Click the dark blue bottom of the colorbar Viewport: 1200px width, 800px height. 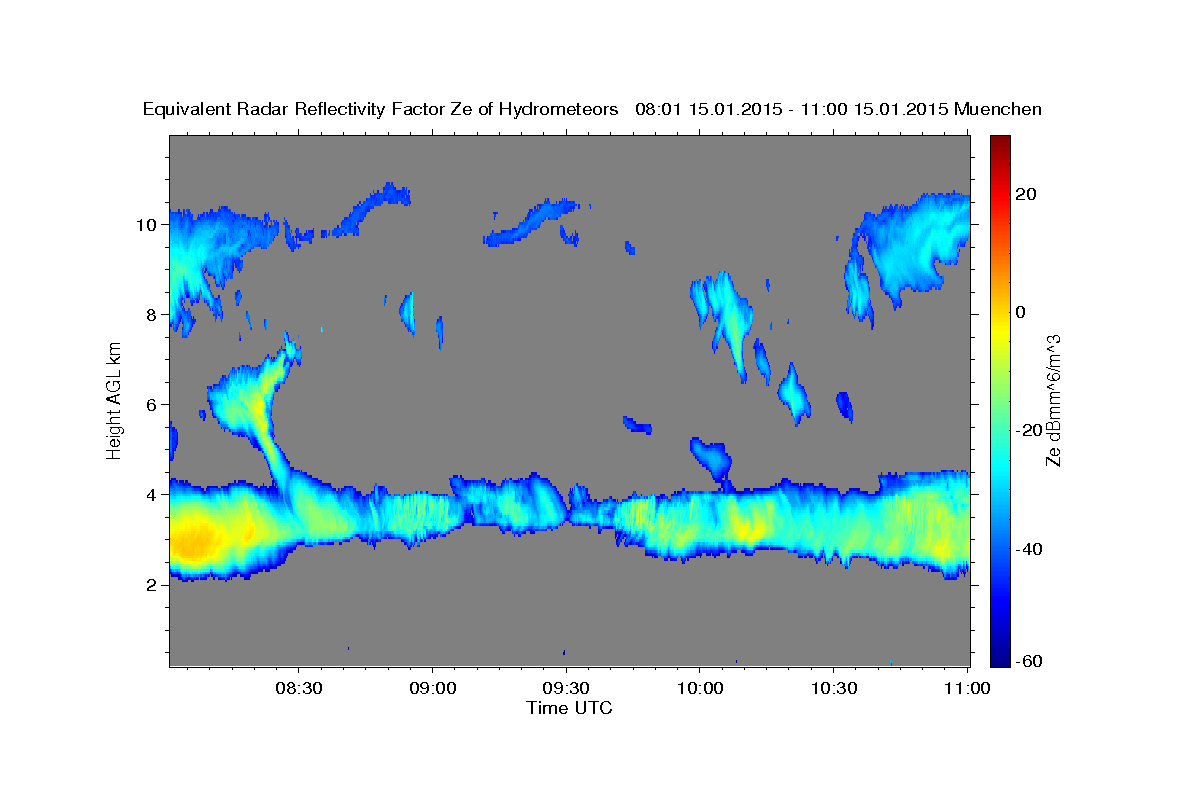999,650
